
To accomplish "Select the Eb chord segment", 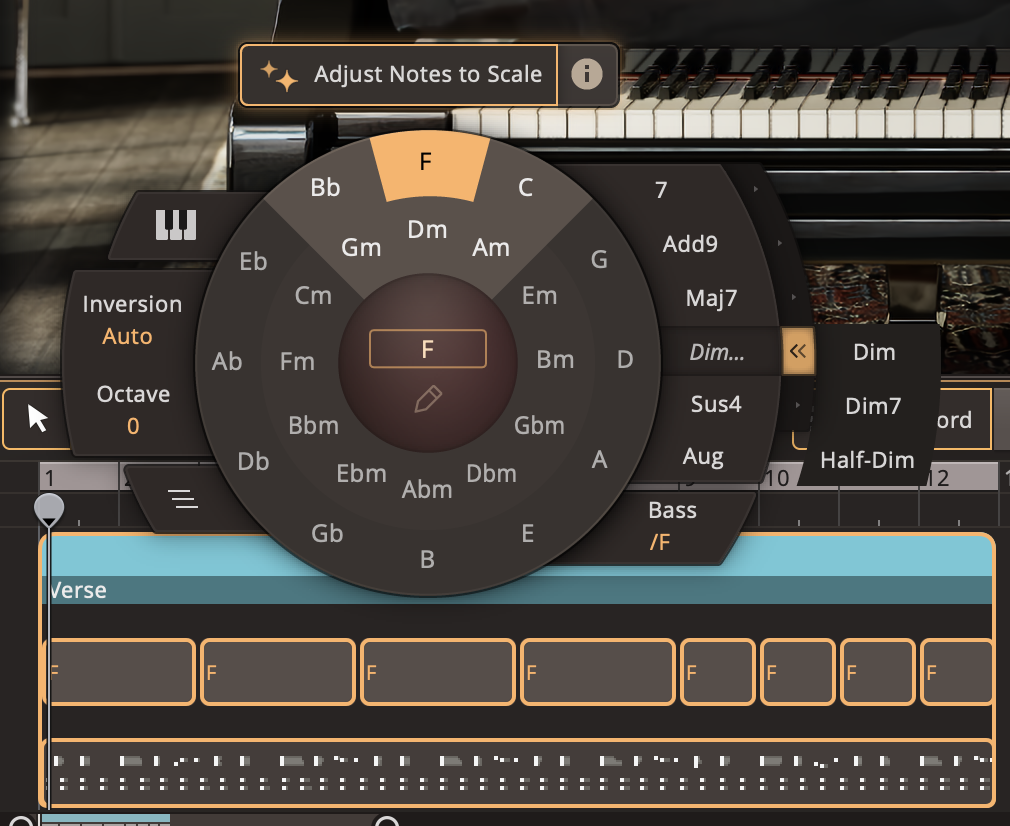I will [x=253, y=262].
